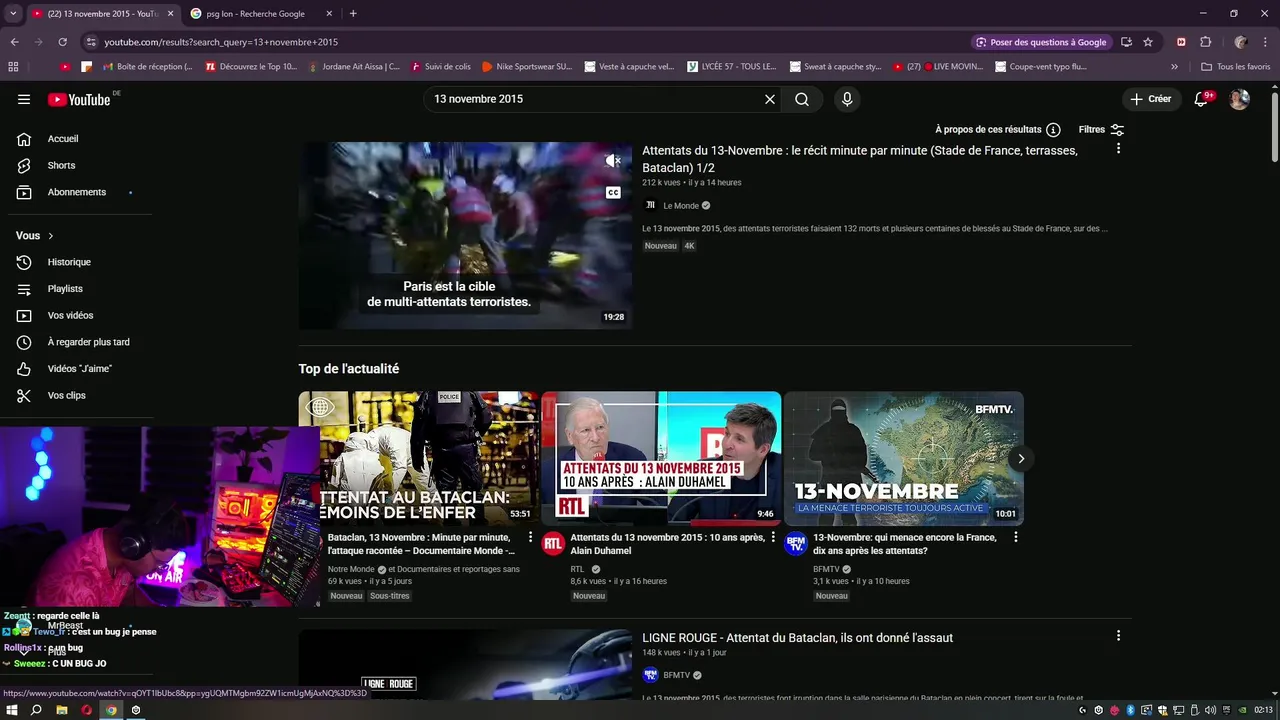Viewport: 1280px width, 720px height.
Task: Open the account avatar menu
Action: [1239, 99]
